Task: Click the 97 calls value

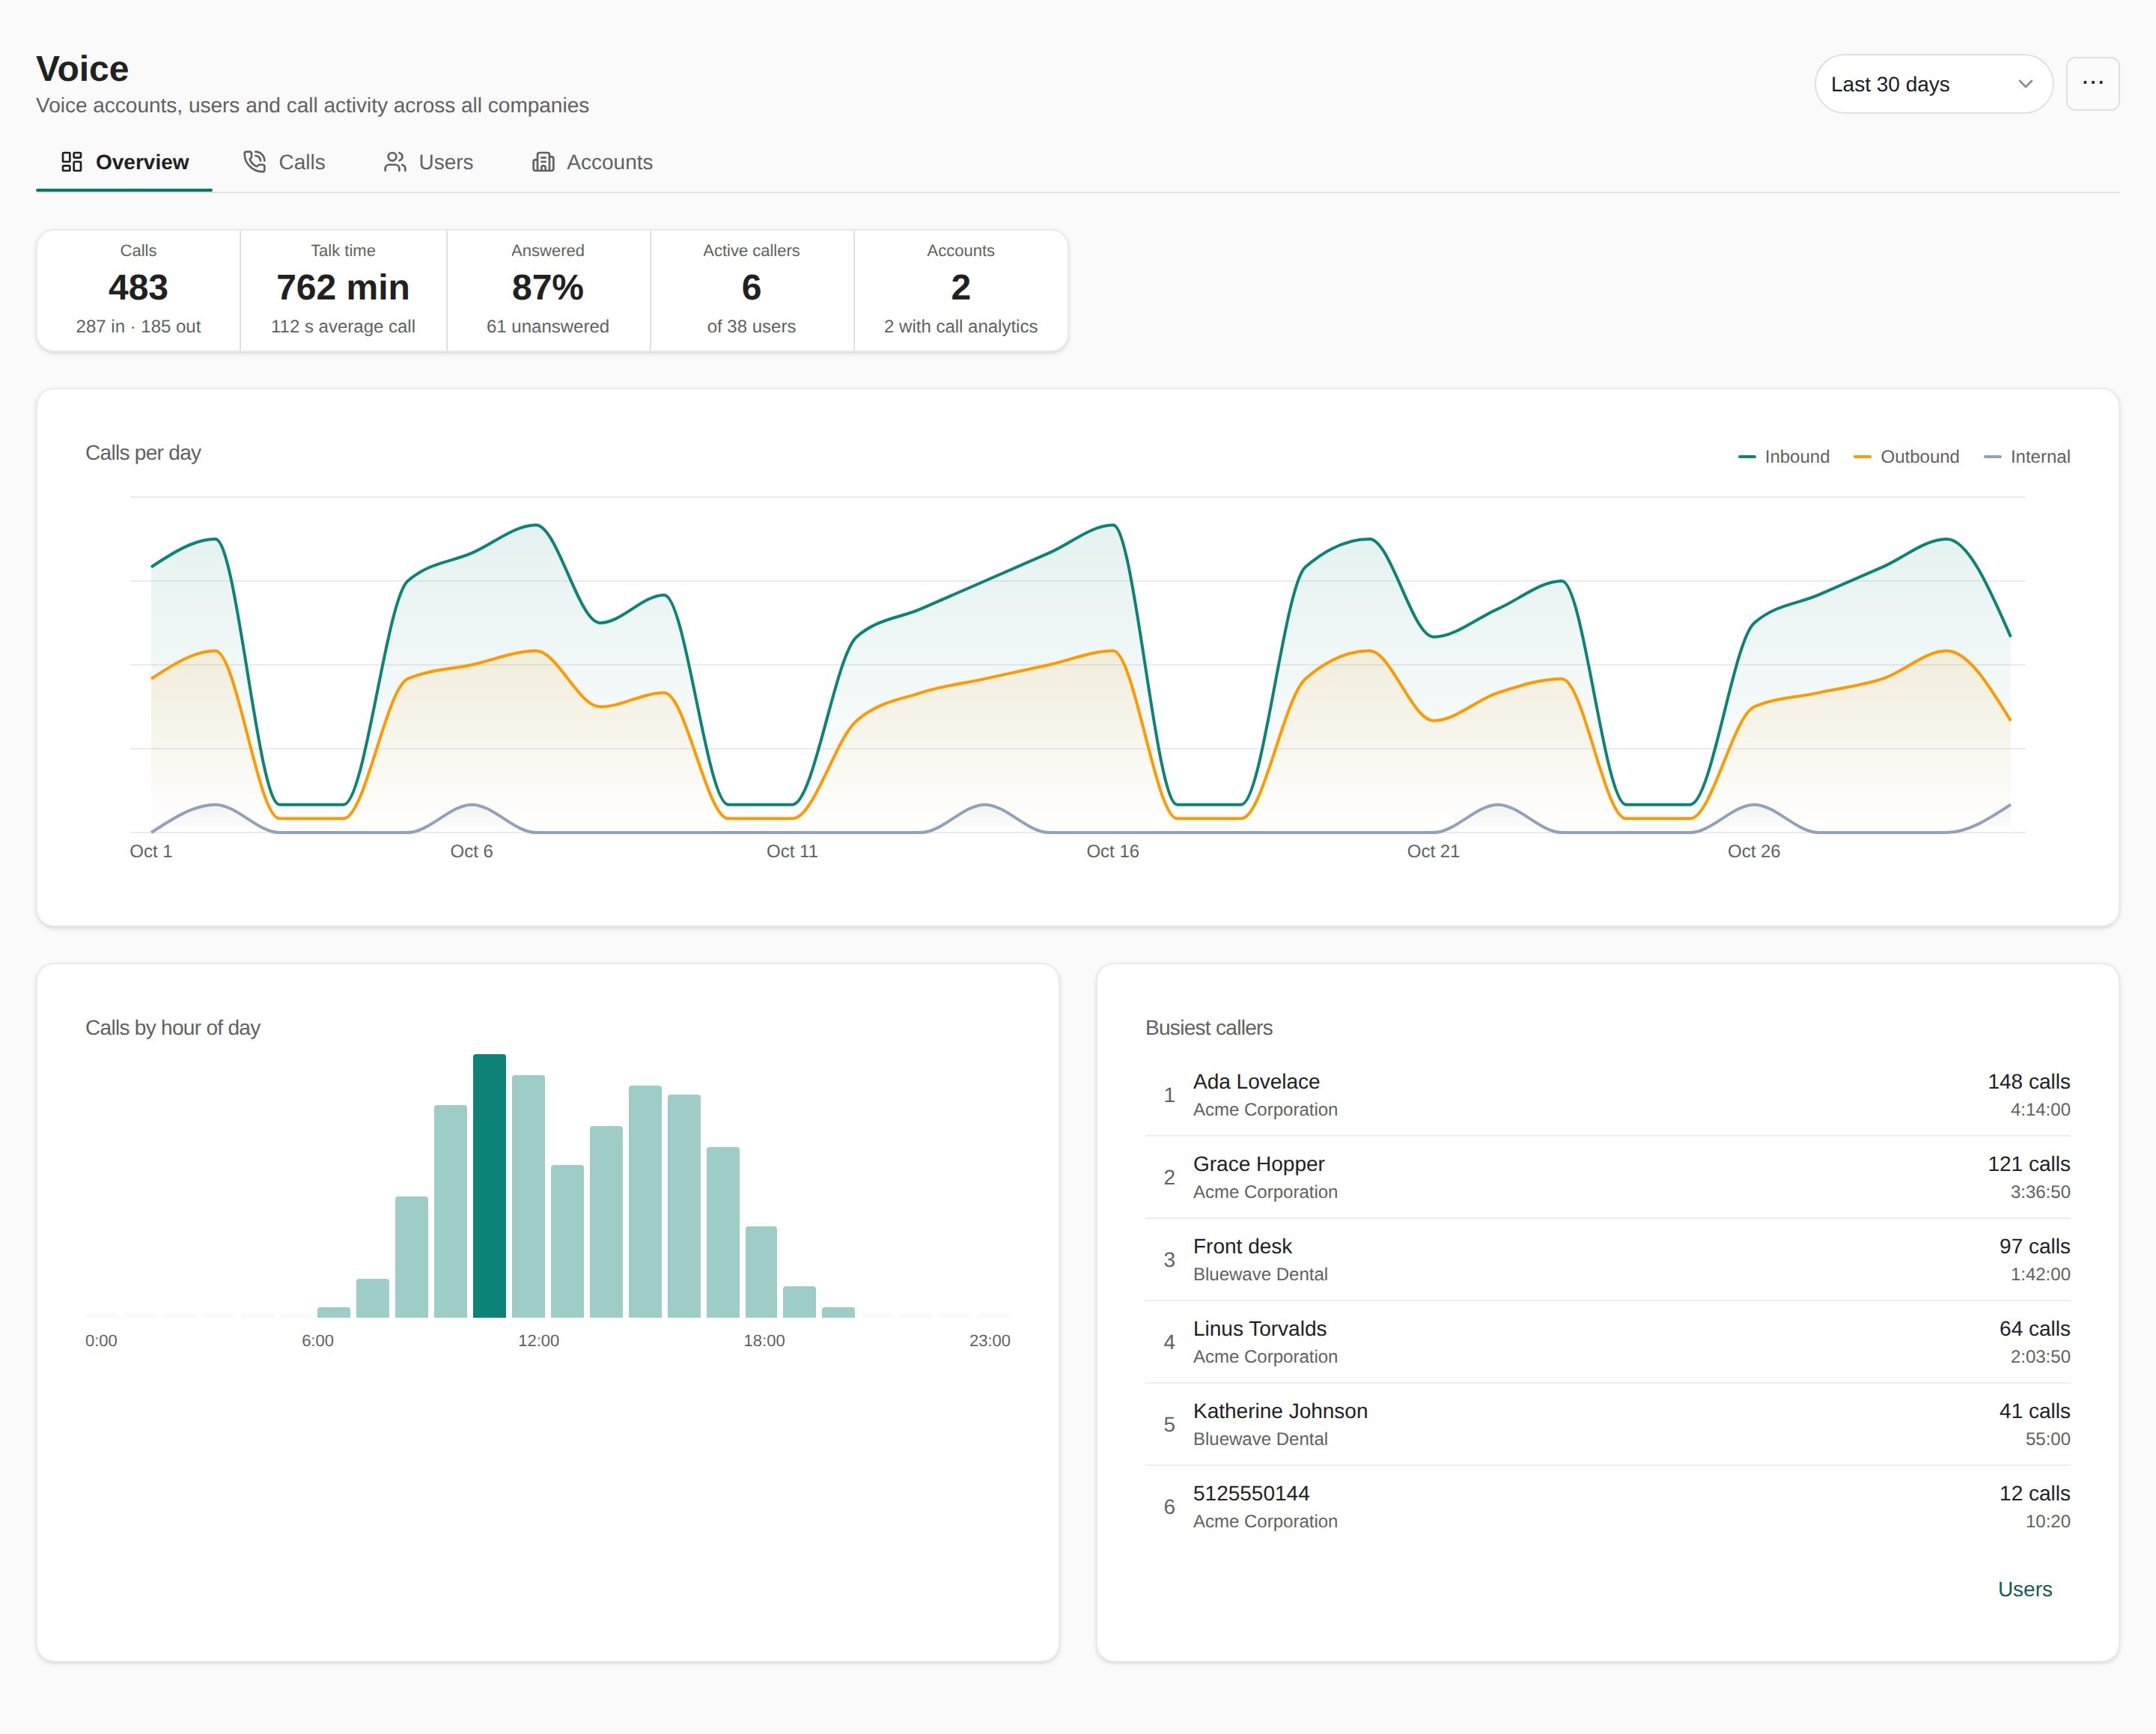Action: coord(2034,1246)
